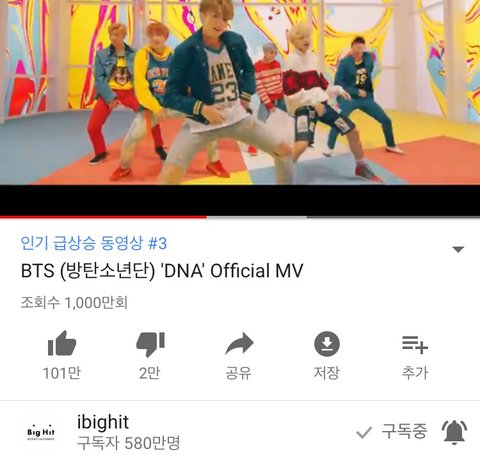
Task: Click the red video progress bar
Action: coord(103,217)
